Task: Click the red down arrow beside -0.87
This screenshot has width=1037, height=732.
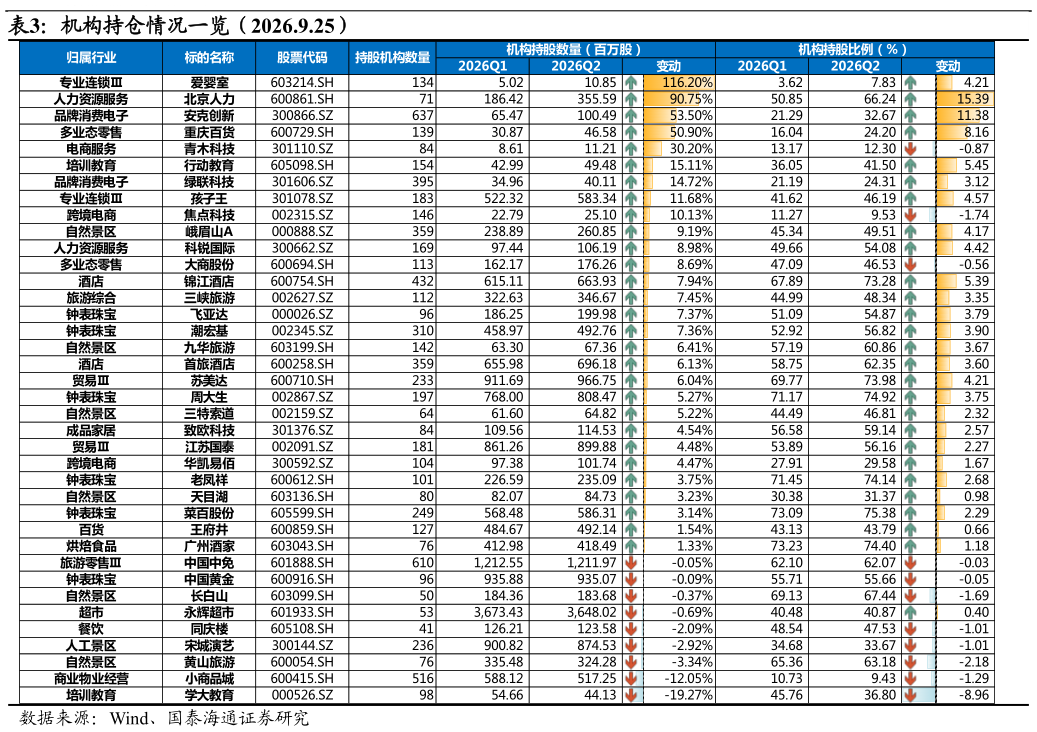Action: pos(911,149)
